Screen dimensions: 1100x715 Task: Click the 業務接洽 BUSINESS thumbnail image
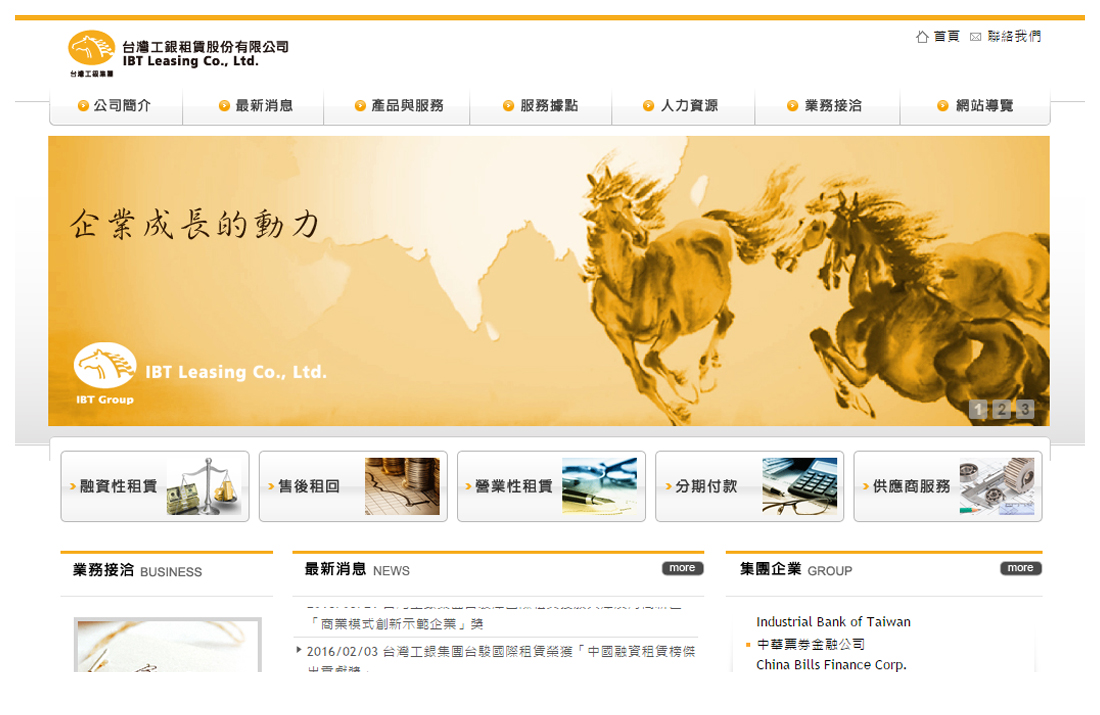click(x=167, y=645)
